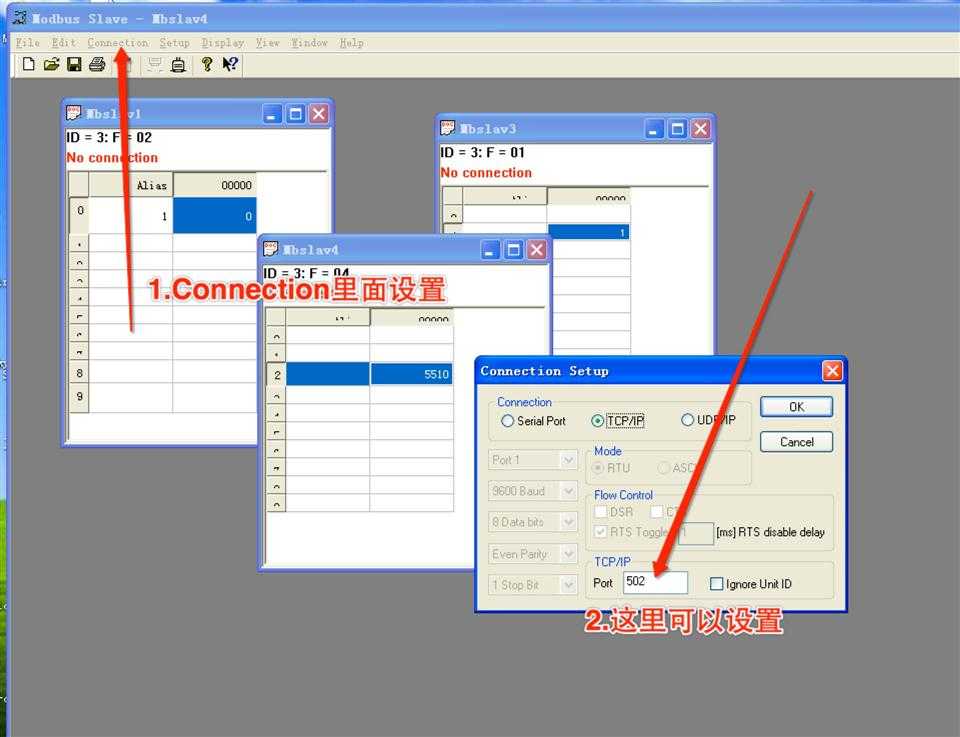This screenshot has height=737, width=960.
Task: Click the greyed-out icon right of toolbar separator
Action: 155,64
